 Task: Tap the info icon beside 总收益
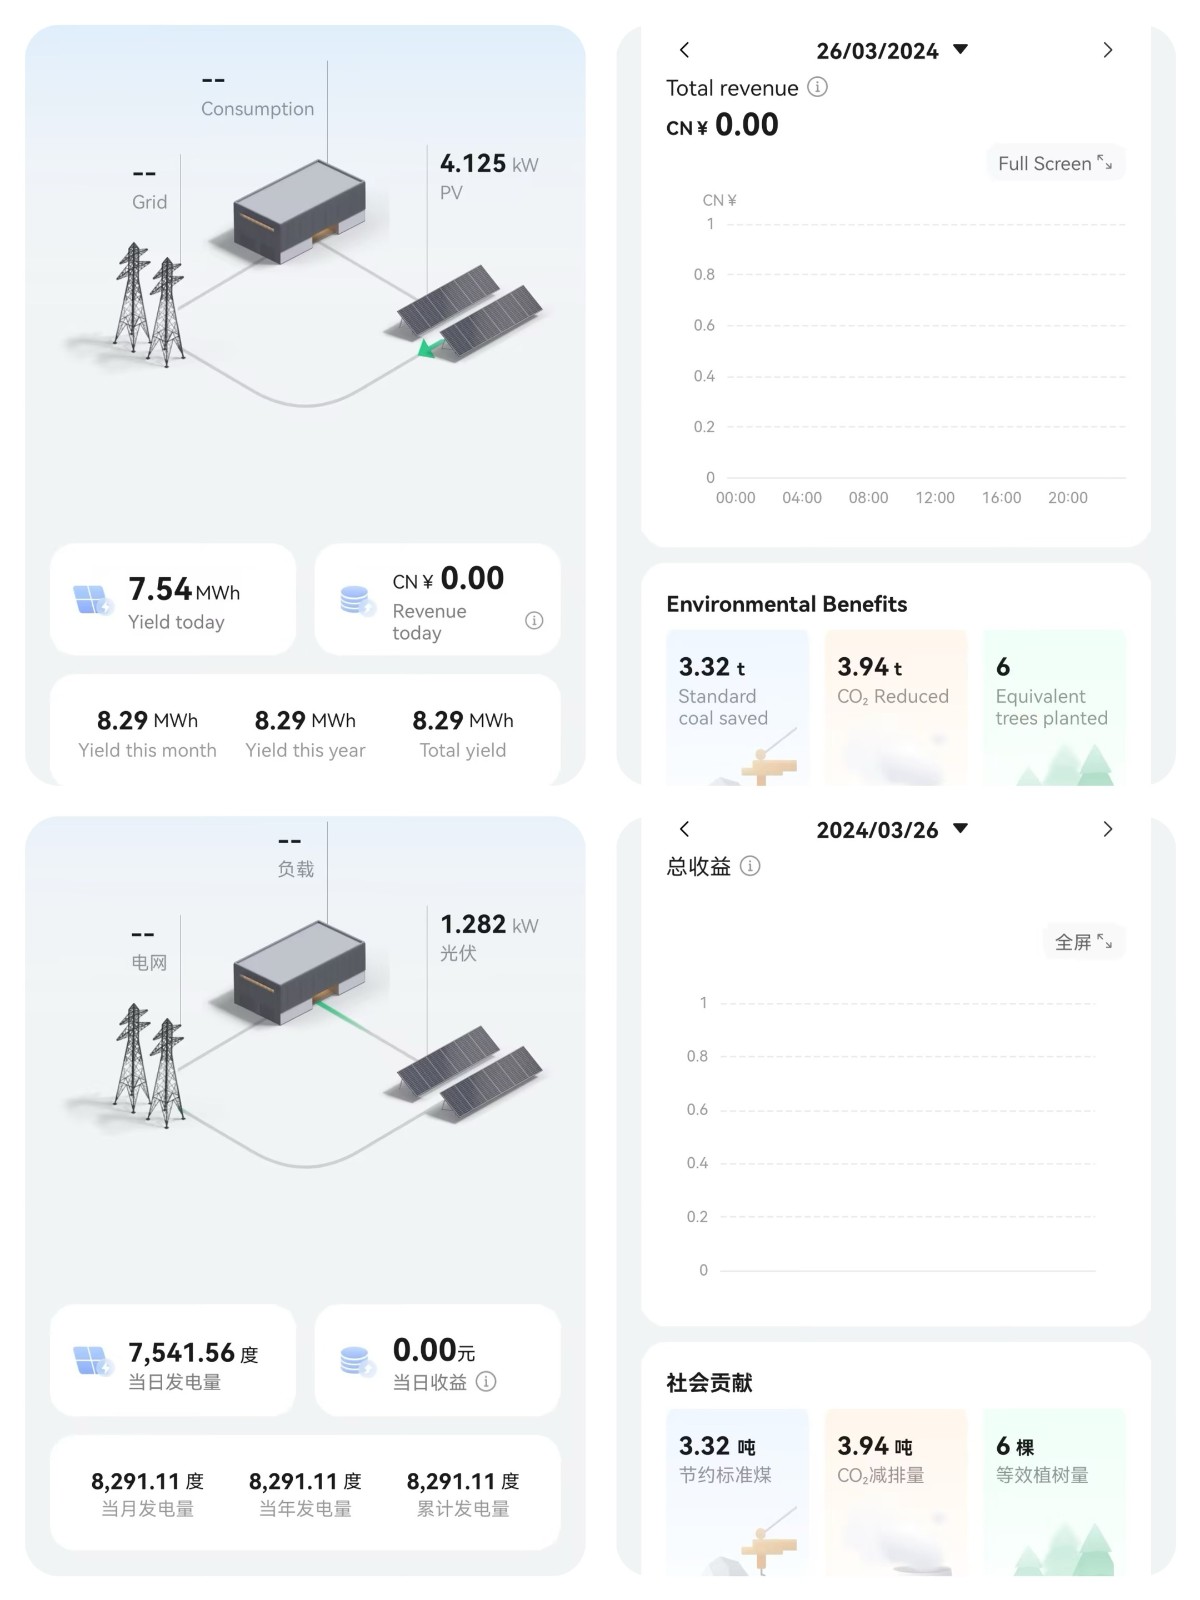tap(750, 866)
